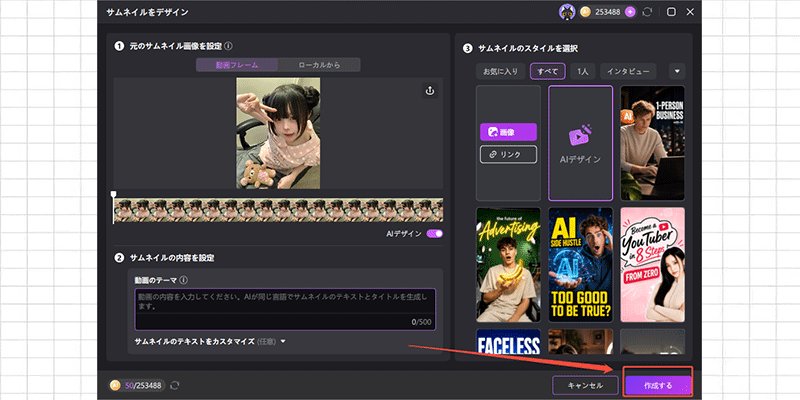Click the upload image icon in preview
The image size is (800, 400).
(x=430, y=91)
